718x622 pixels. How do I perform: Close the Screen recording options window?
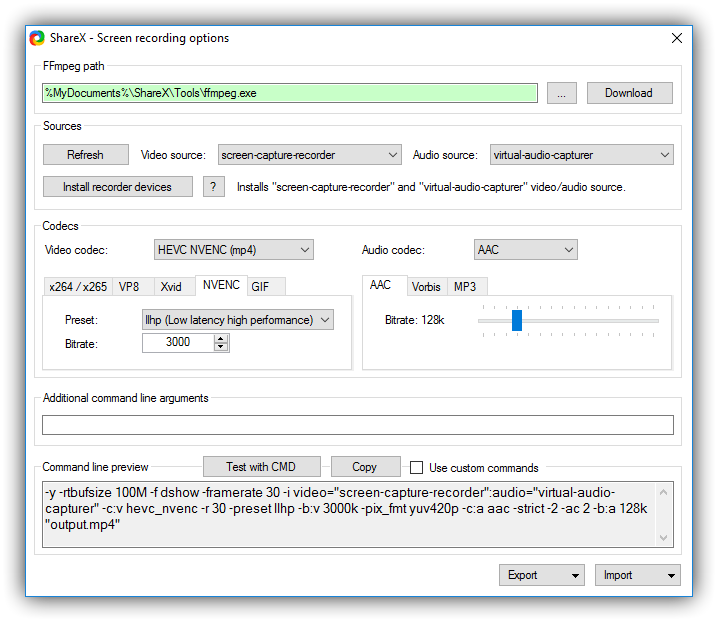[677, 38]
